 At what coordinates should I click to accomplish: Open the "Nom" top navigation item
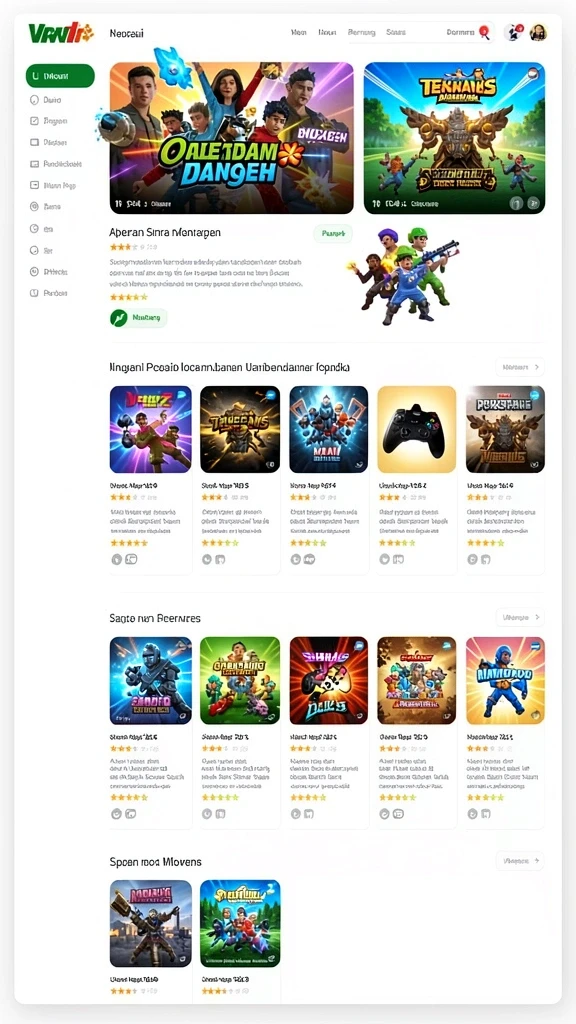click(299, 32)
